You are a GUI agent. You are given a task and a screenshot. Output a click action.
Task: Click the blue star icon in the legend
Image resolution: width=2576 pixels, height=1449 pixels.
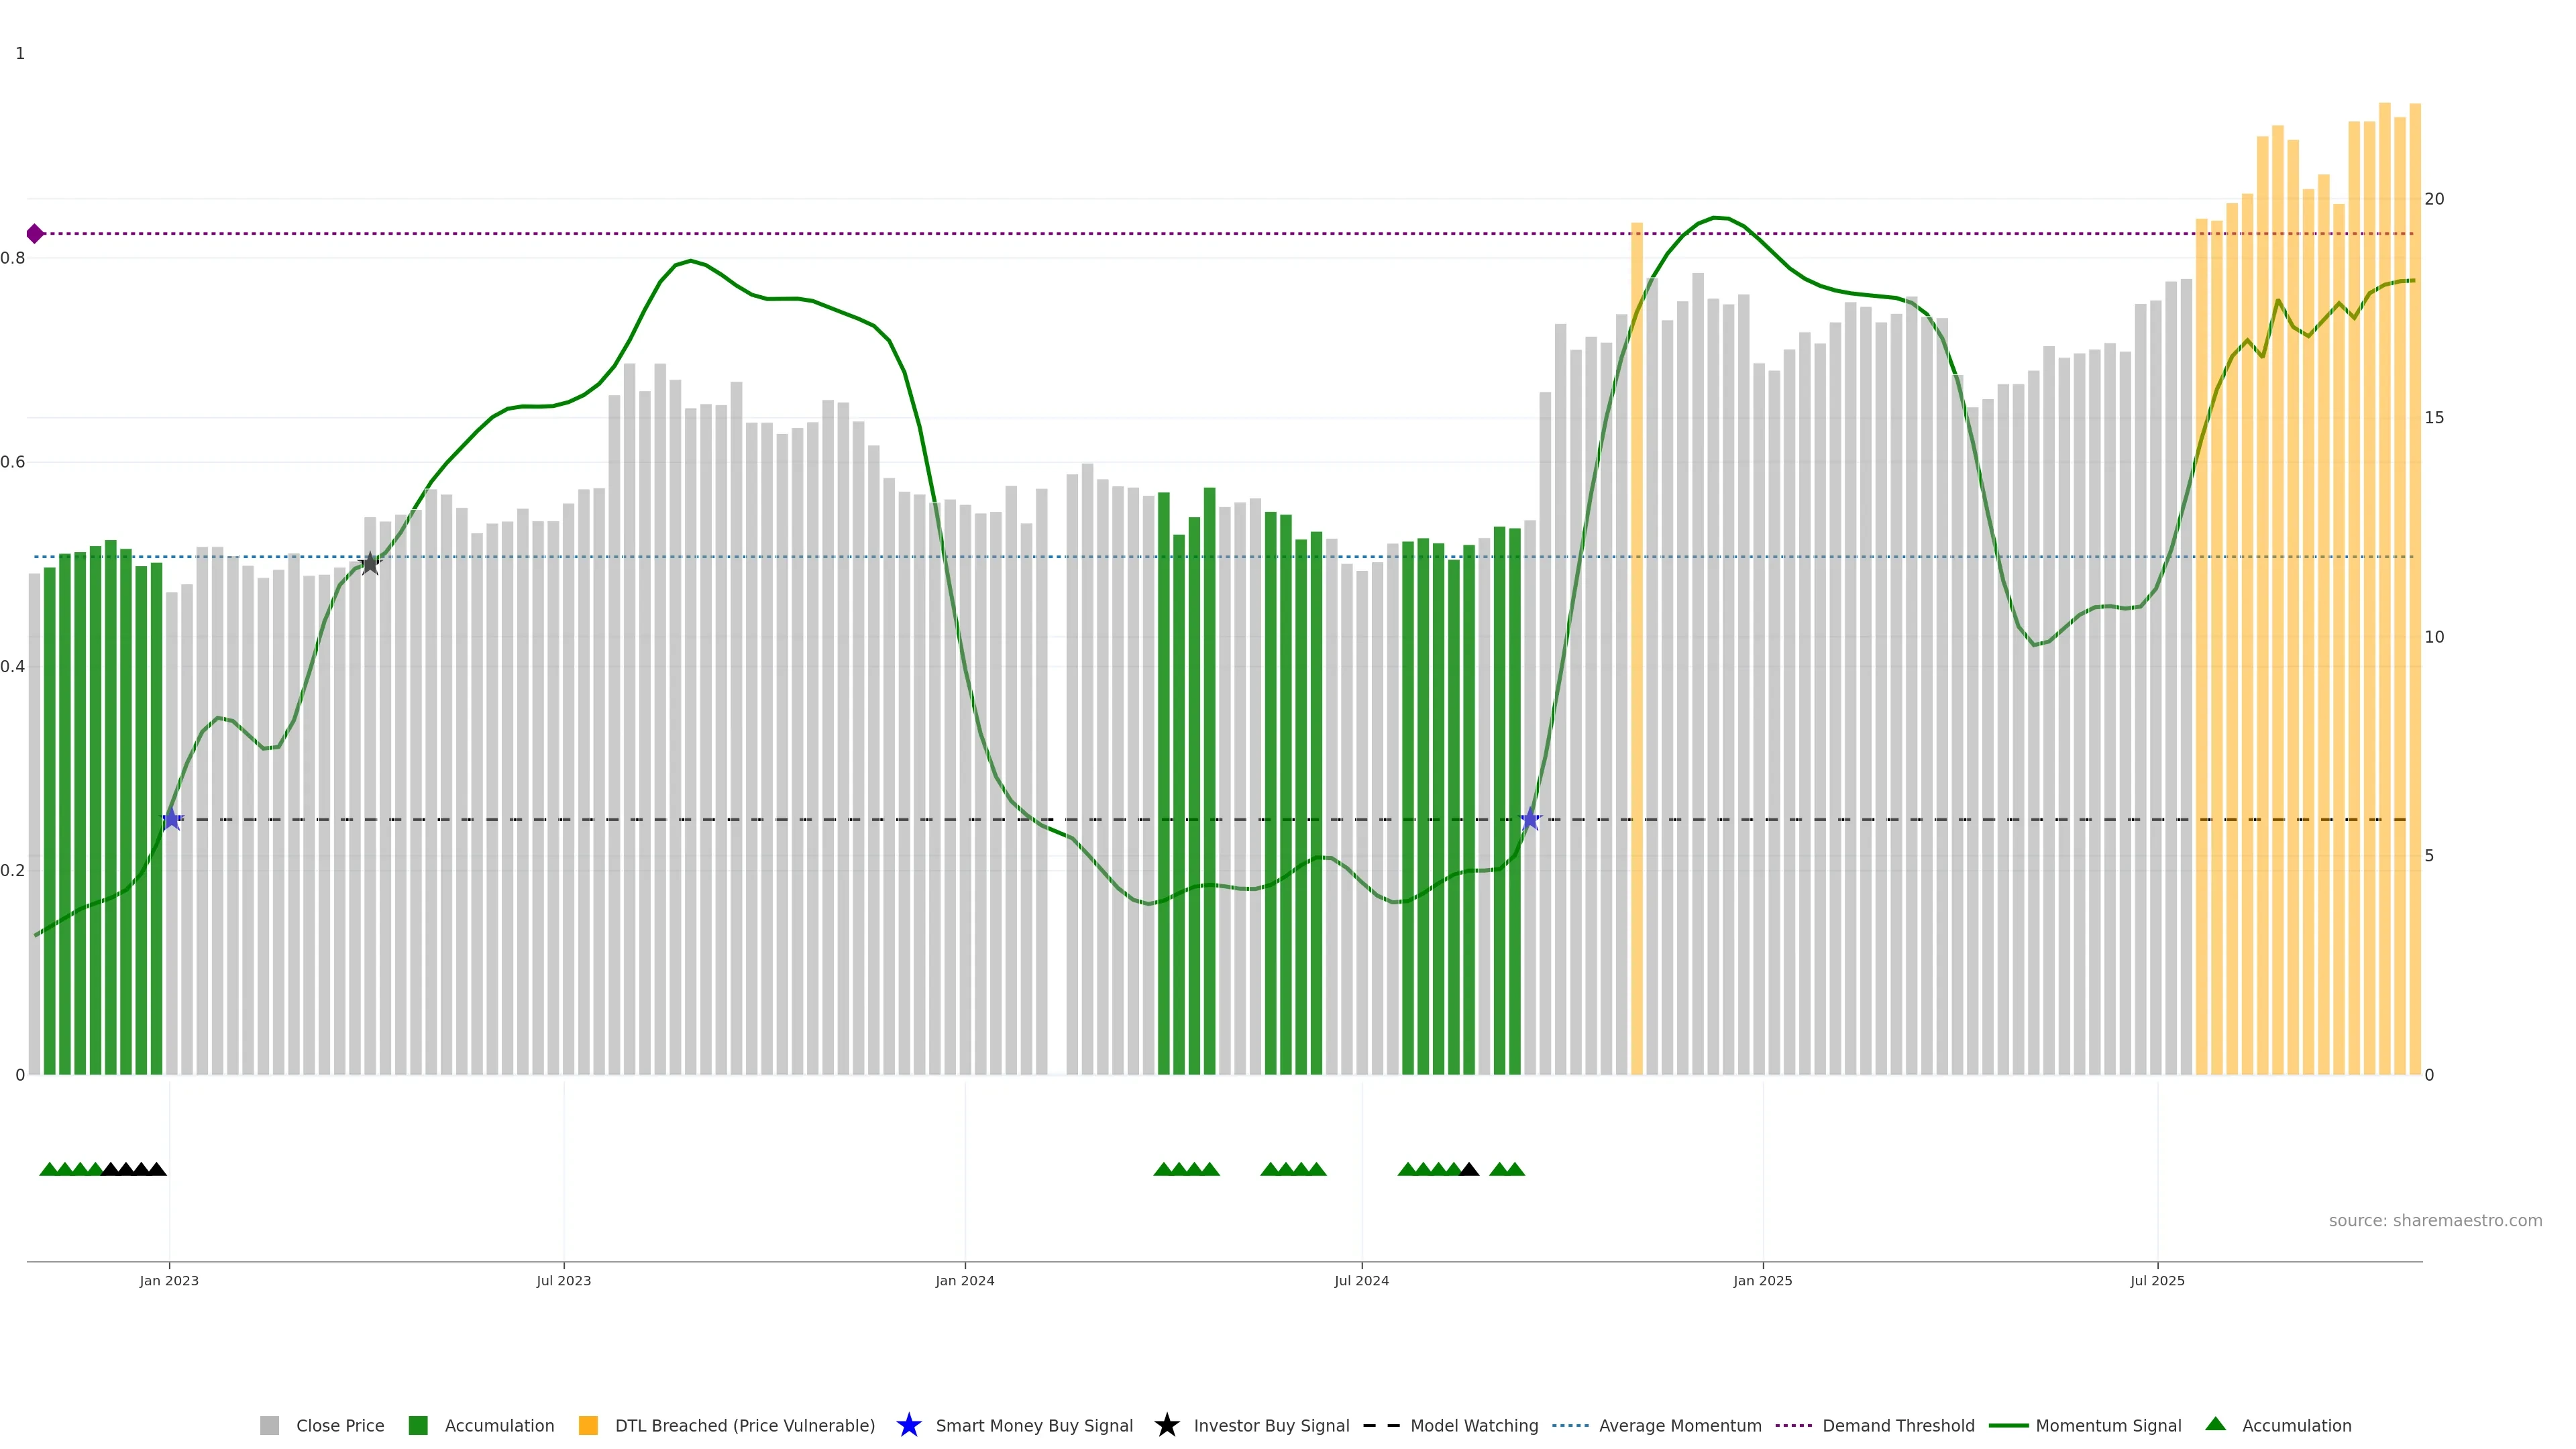[x=908, y=1425]
